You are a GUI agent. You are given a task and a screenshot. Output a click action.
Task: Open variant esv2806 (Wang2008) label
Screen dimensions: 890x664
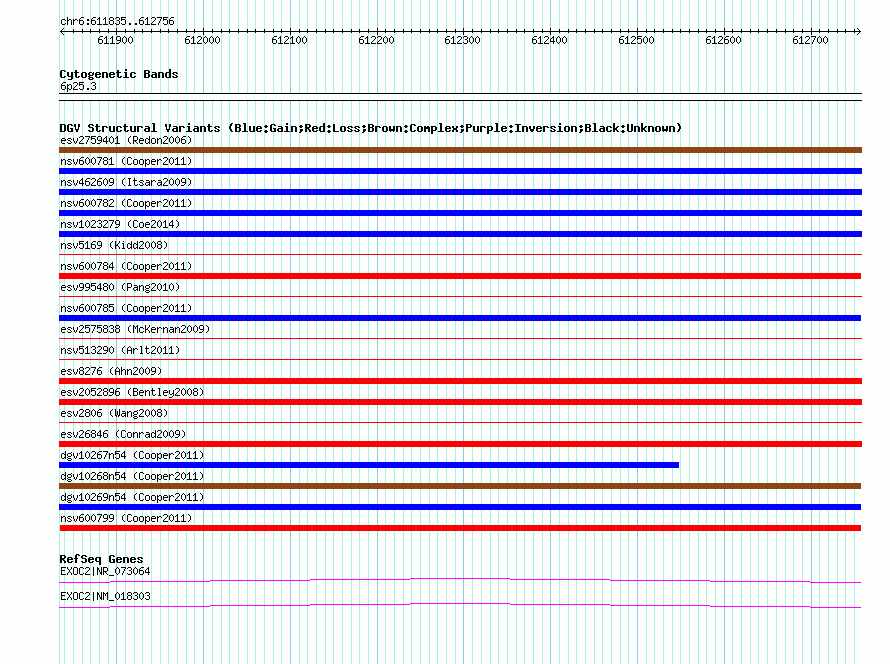[114, 413]
